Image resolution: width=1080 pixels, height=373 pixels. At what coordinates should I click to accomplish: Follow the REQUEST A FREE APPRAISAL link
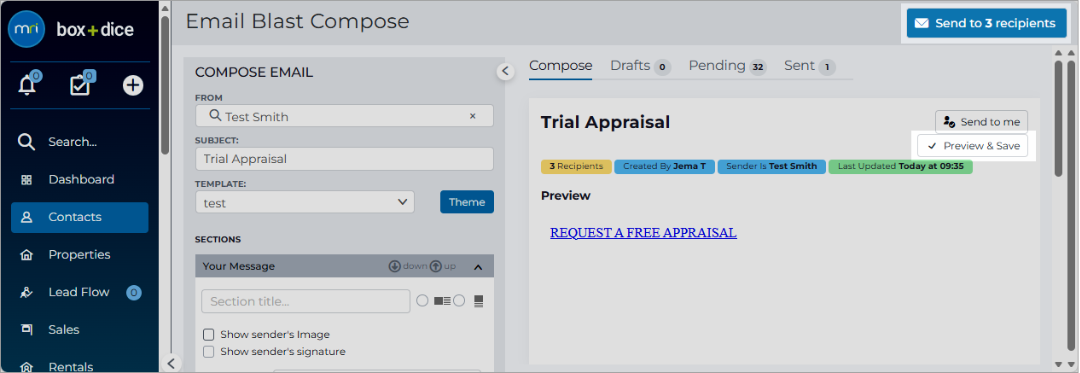tap(643, 233)
